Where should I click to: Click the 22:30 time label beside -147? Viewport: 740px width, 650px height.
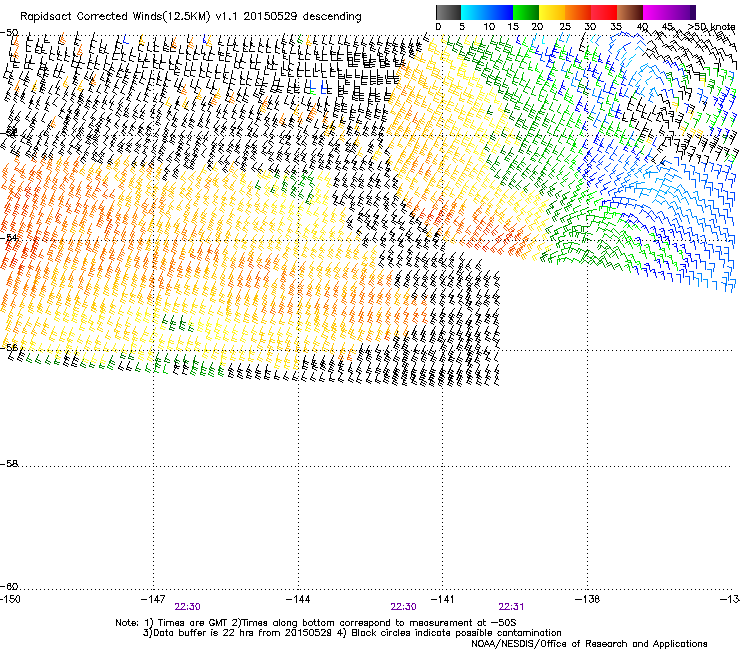[187, 607]
